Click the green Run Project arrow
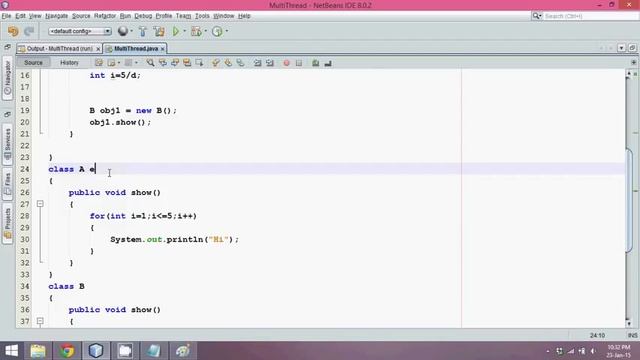This screenshot has height=360, width=640. point(176,31)
